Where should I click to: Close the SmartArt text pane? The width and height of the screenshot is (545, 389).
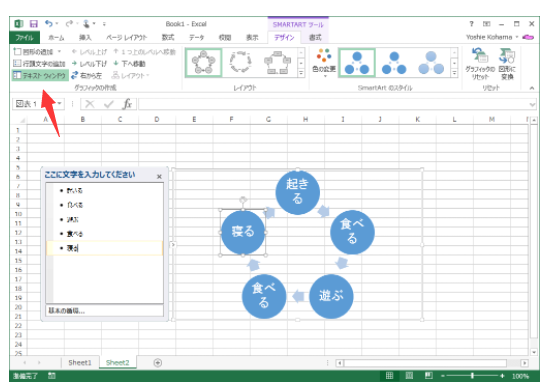[159, 177]
